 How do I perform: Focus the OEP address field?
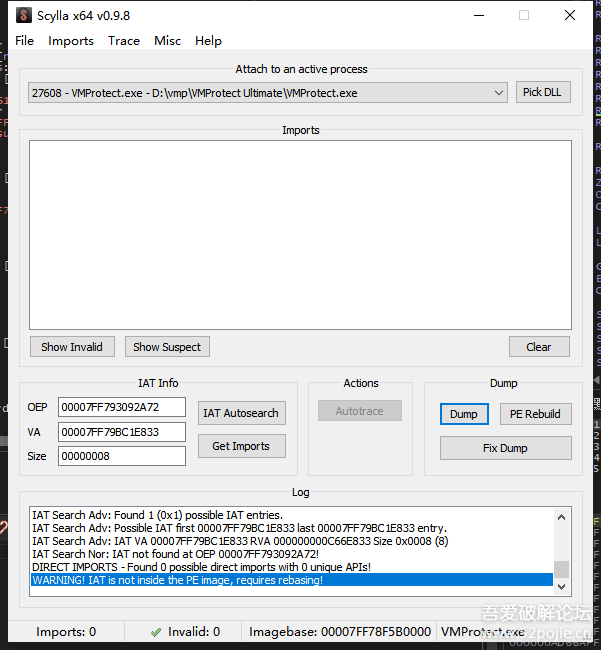(x=122, y=407)
